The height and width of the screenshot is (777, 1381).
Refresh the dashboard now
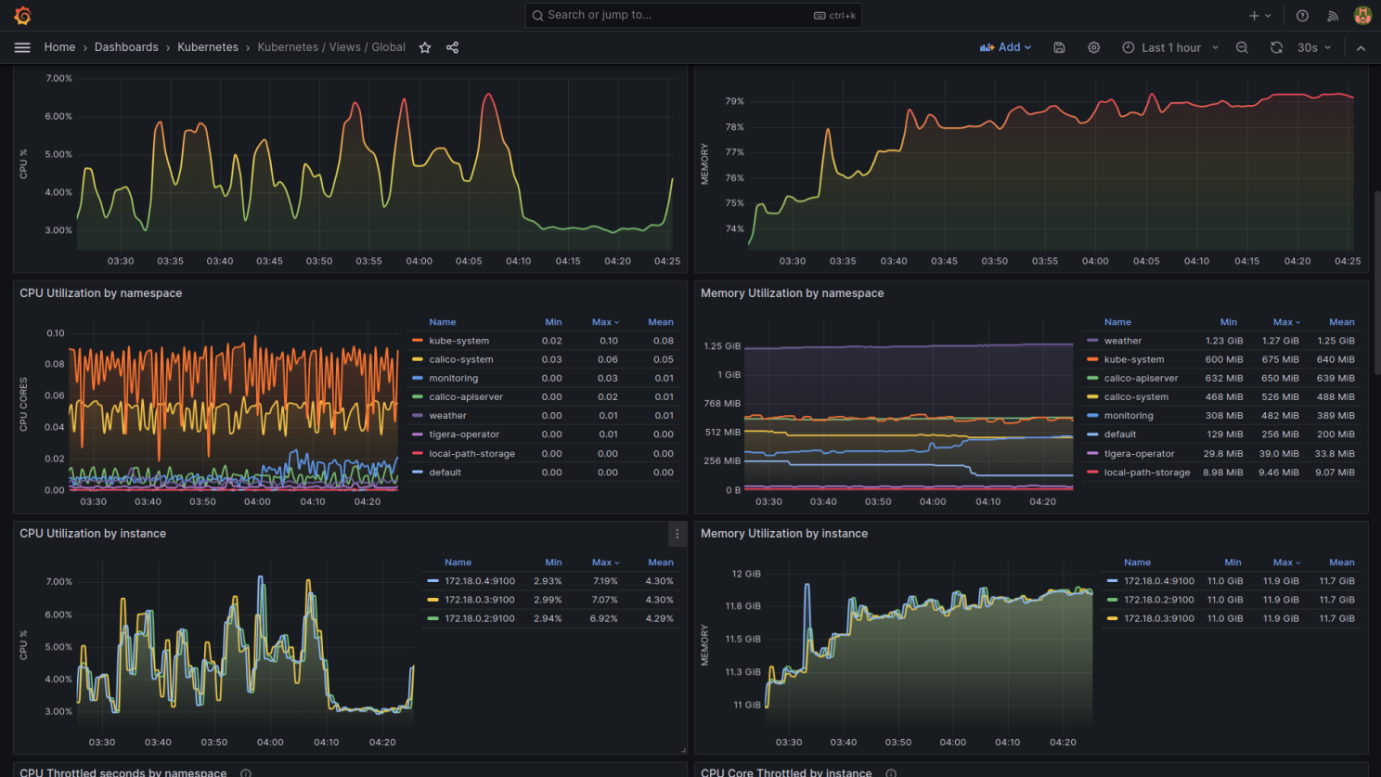point(1276,47)
